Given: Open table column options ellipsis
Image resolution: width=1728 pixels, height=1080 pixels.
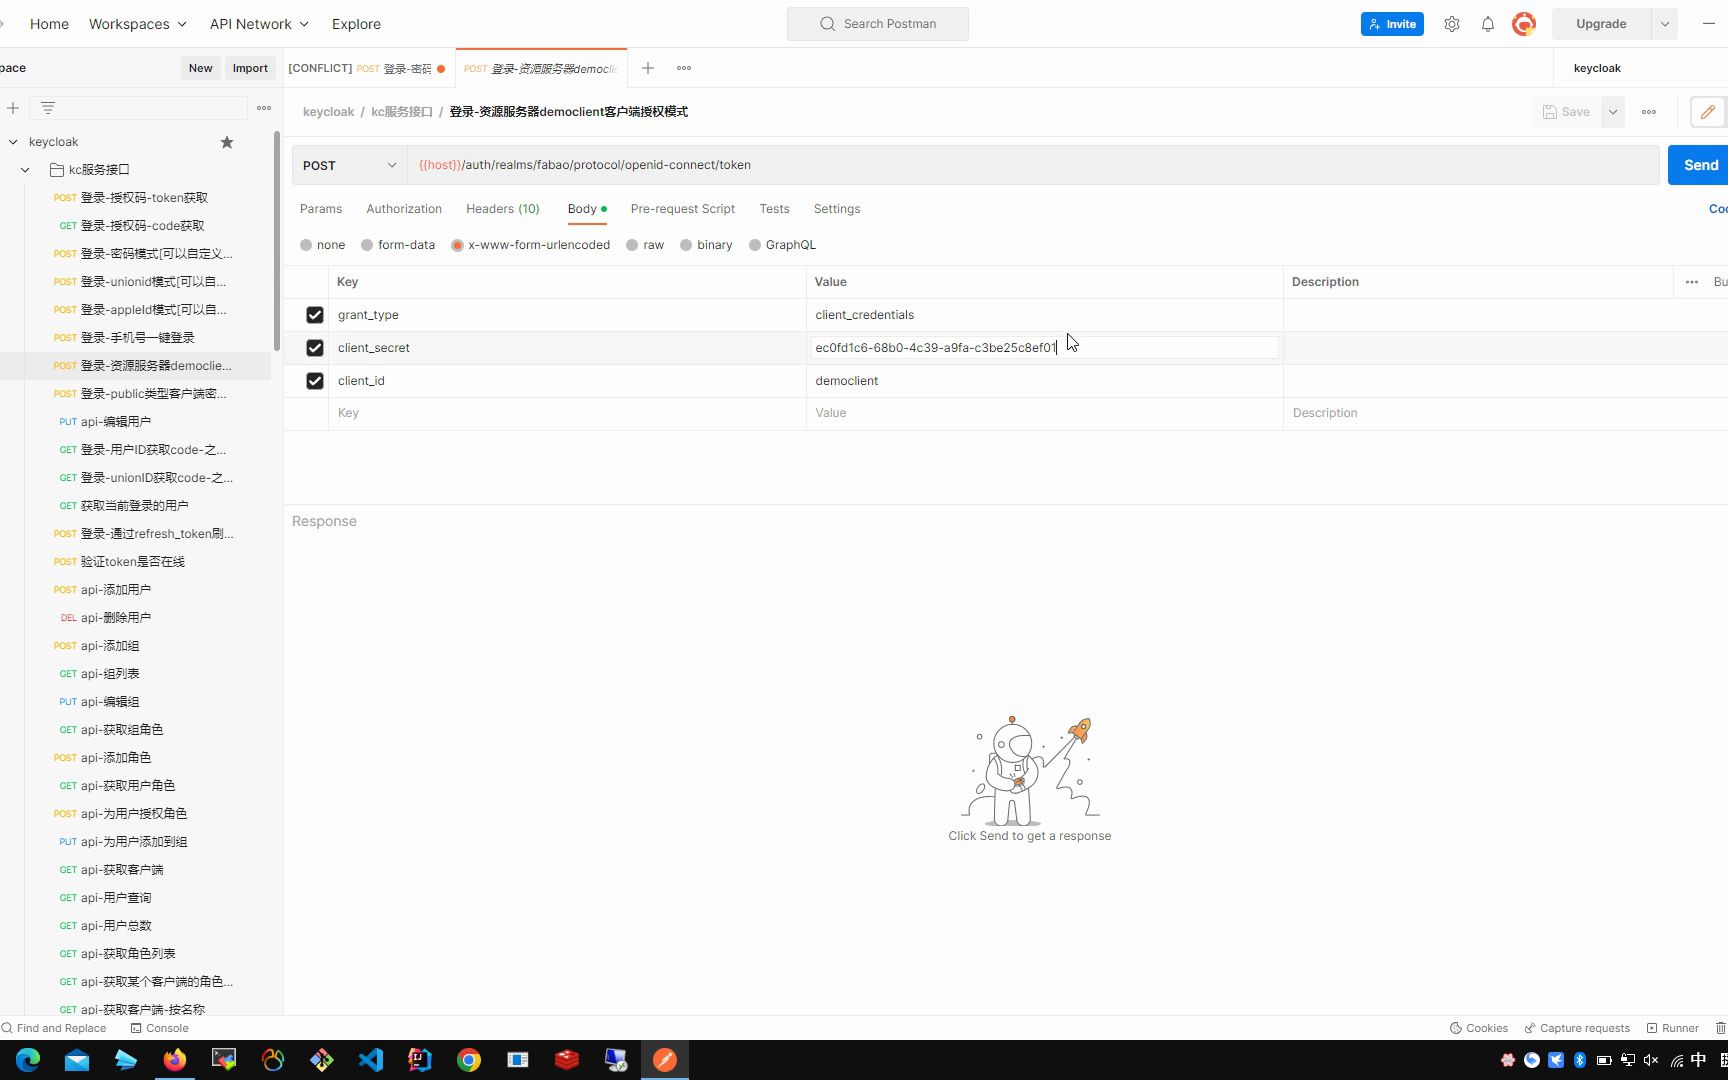Looking at the screenshot, I should [1692, 282].
